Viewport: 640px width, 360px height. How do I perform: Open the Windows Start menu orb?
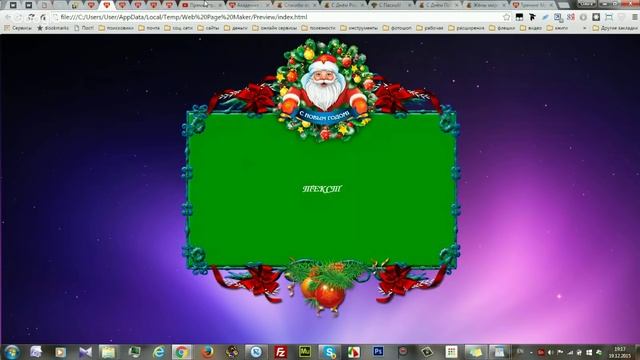coord(12,352)
